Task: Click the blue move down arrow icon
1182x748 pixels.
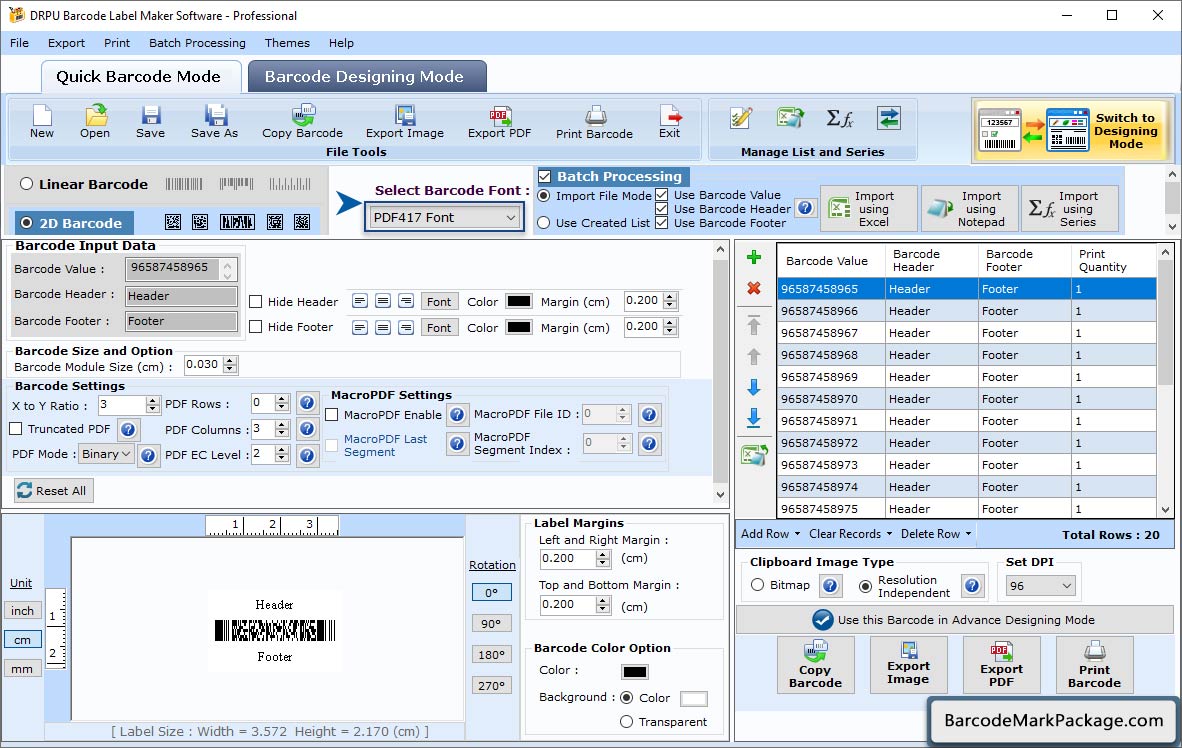Action: click(x=753, y=388)
